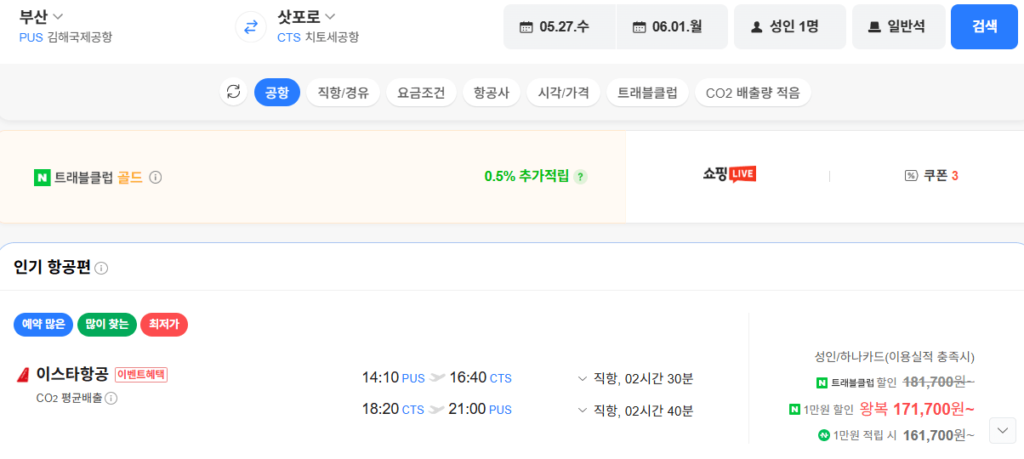Open the 쇼핑 LIVE logo
The image size is (1024, 459).
point(729,175)
